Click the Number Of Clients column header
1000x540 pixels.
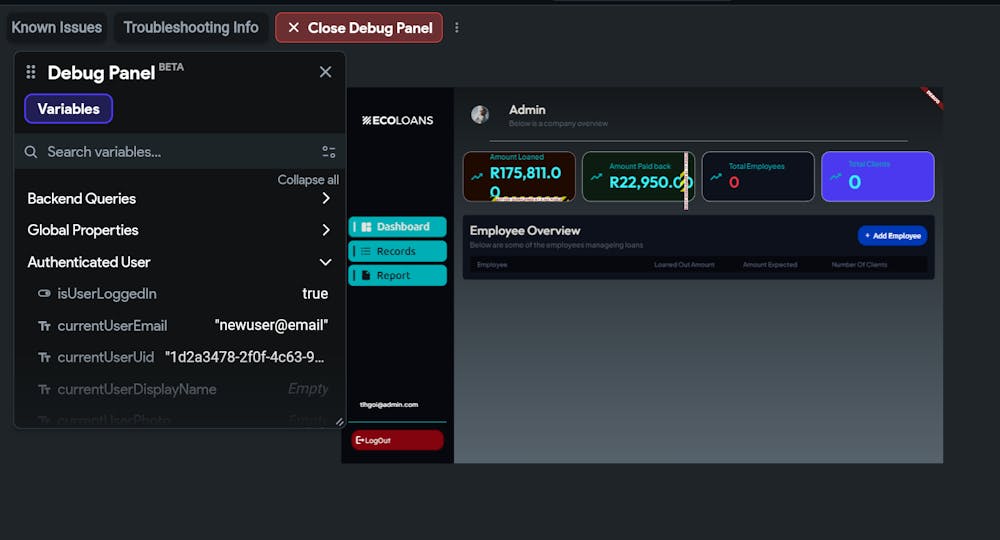tap(859, 265)
